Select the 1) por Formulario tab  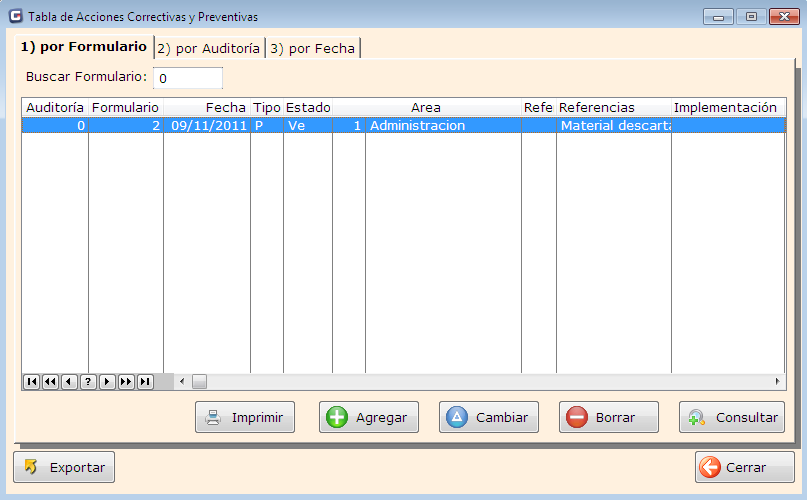pyautogui.click(x=84, y=47)
